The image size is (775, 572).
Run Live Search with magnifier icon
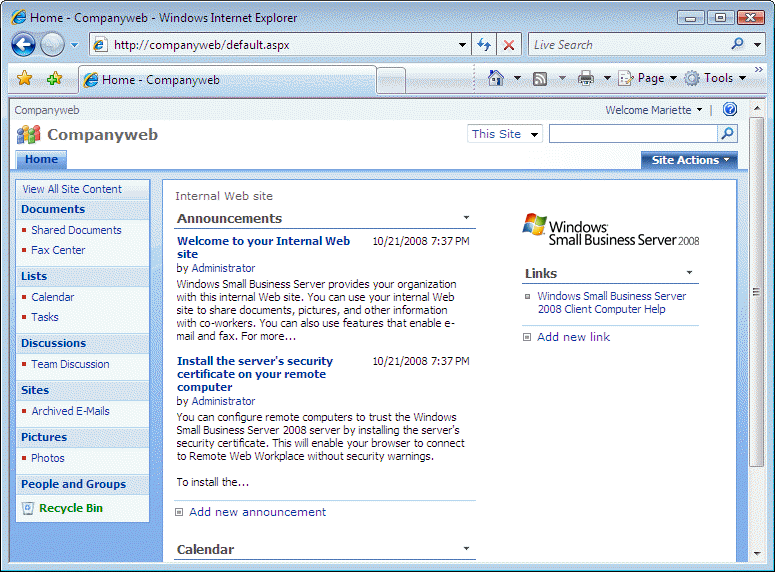click(737, 44)
